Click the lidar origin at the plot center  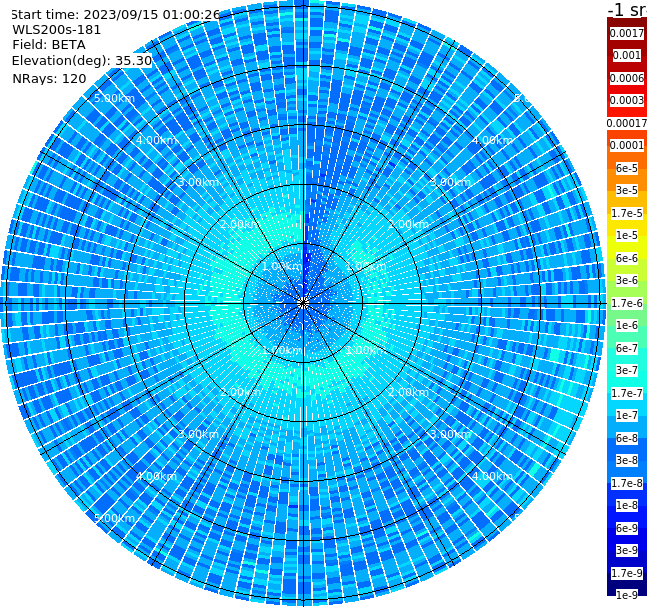point(303,303)
